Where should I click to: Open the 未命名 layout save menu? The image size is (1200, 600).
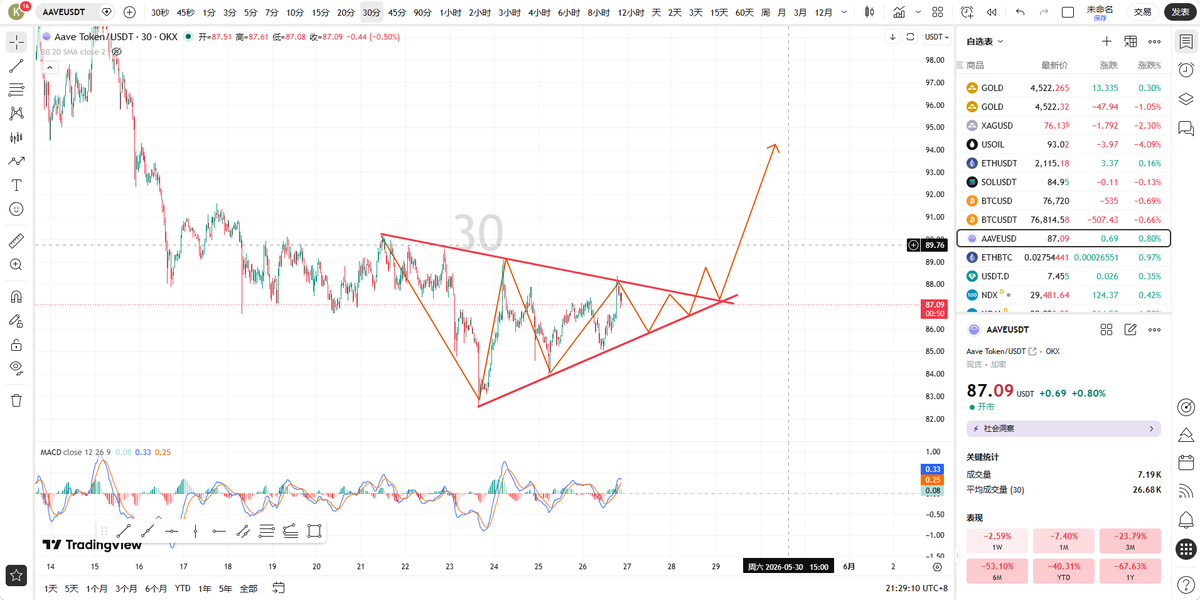[1100, 12]
